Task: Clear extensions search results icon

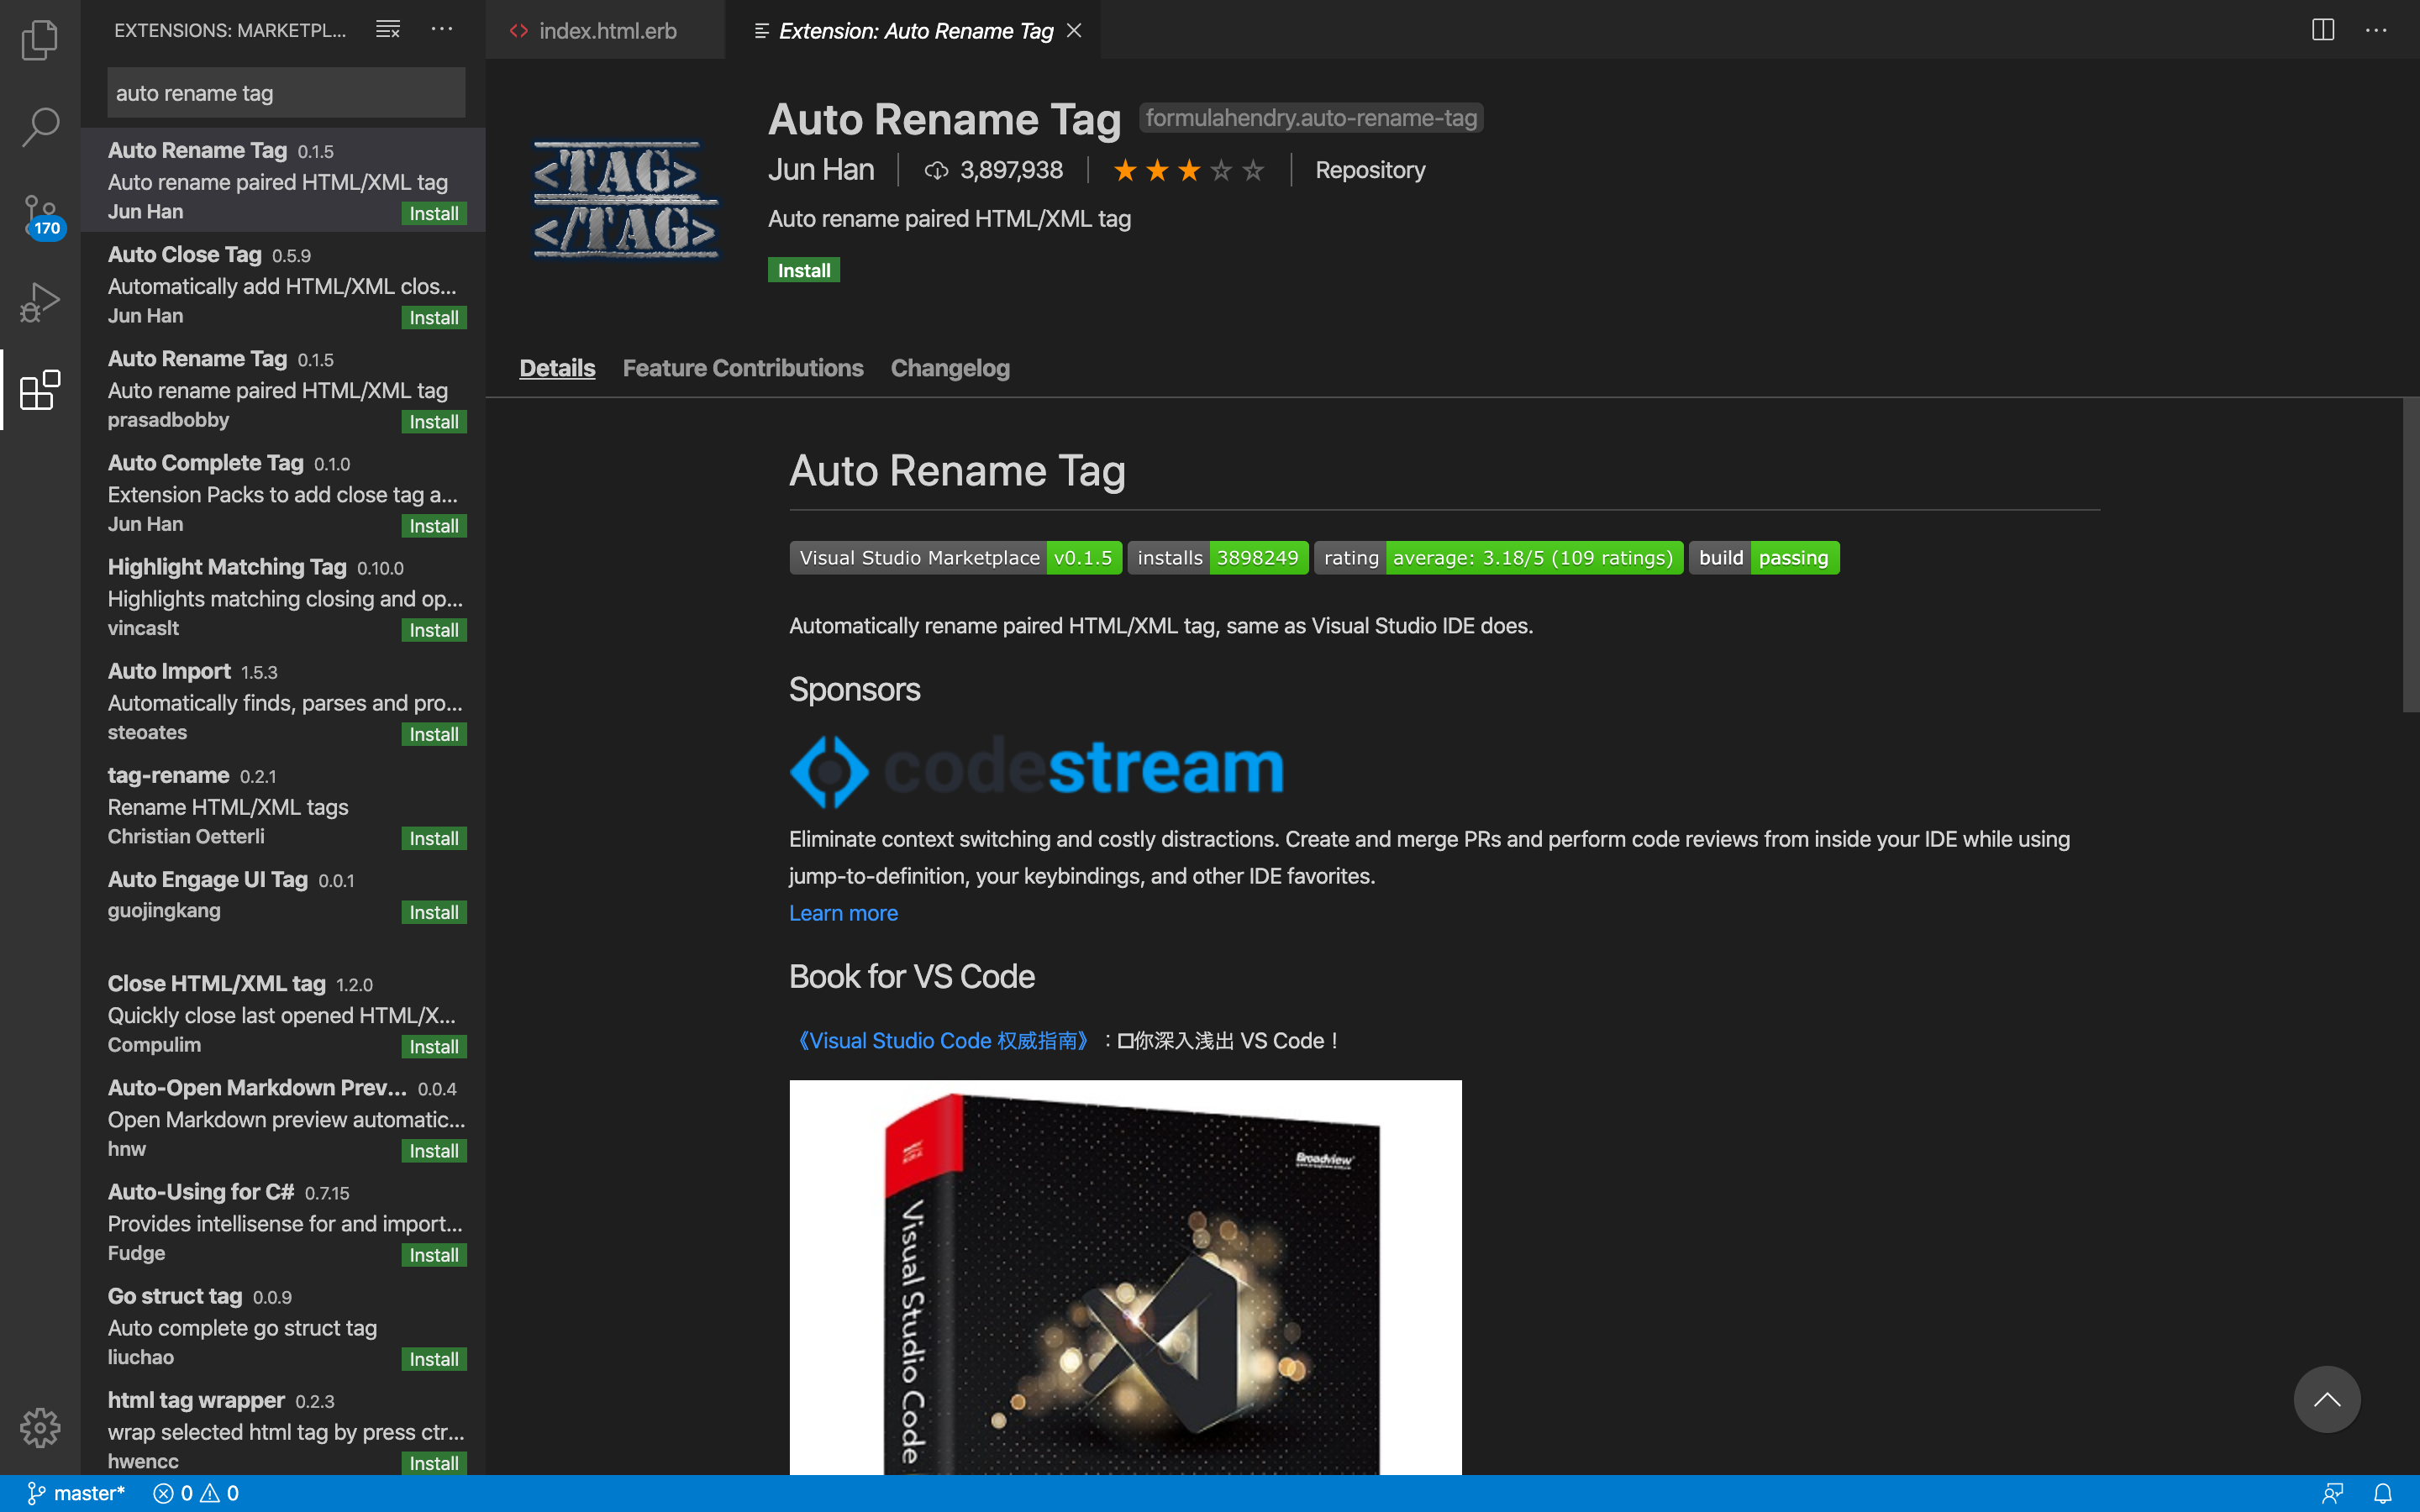Action: coord(388,30)
